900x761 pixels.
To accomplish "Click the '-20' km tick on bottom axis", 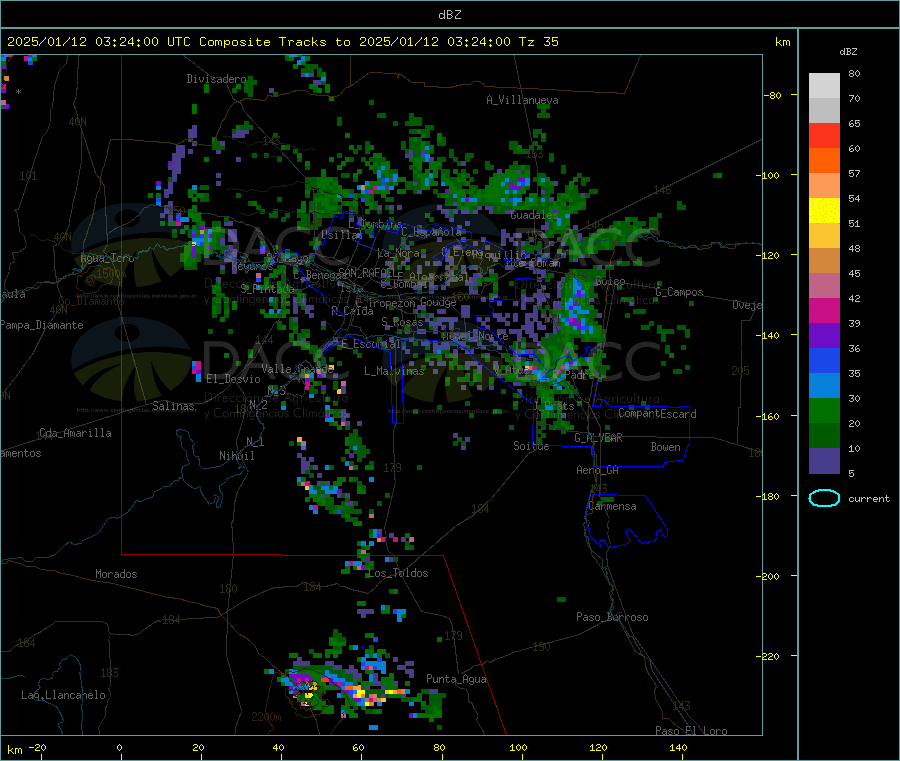I will pyautogui.click(x=37, y=747).
